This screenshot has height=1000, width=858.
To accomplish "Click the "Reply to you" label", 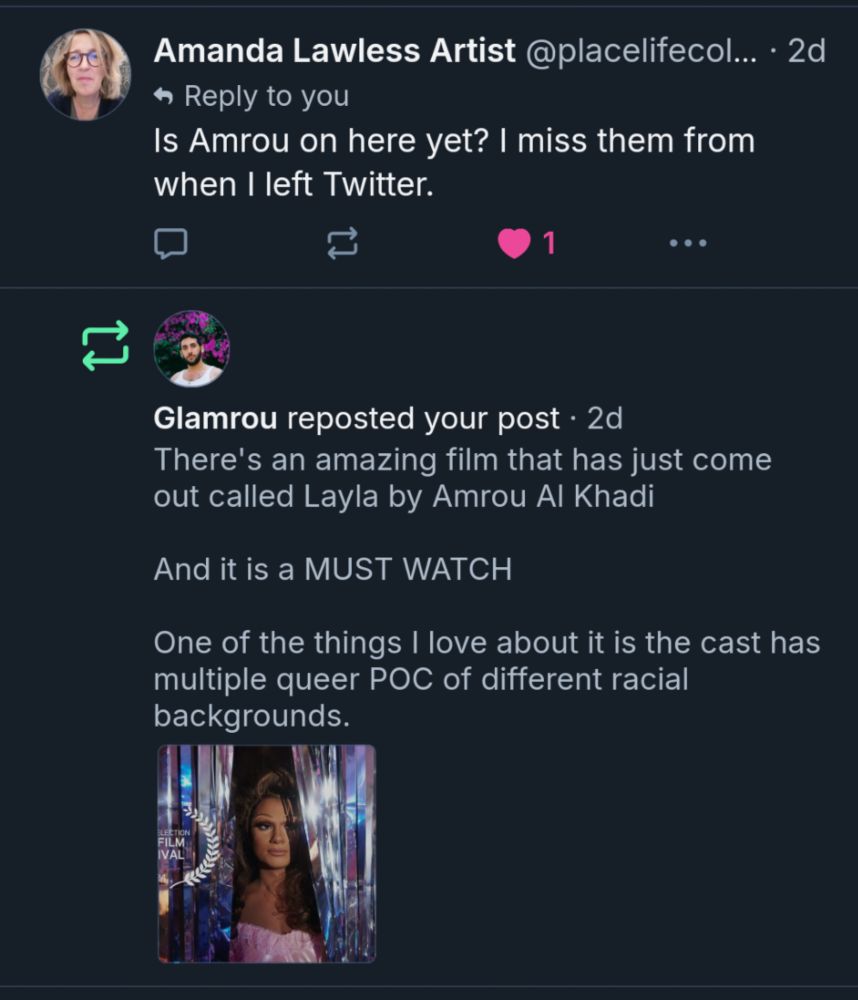I will click(266, 97).
